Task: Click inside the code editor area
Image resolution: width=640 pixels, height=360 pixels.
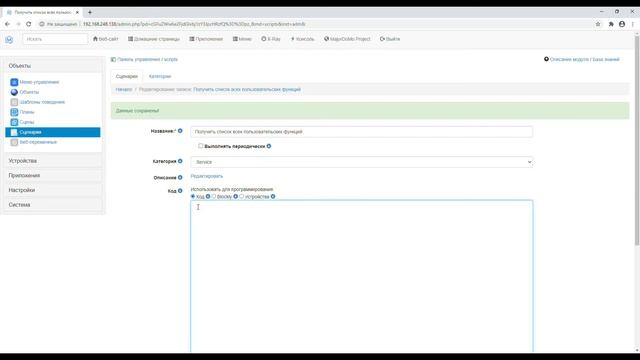Action: pos(361,276)
